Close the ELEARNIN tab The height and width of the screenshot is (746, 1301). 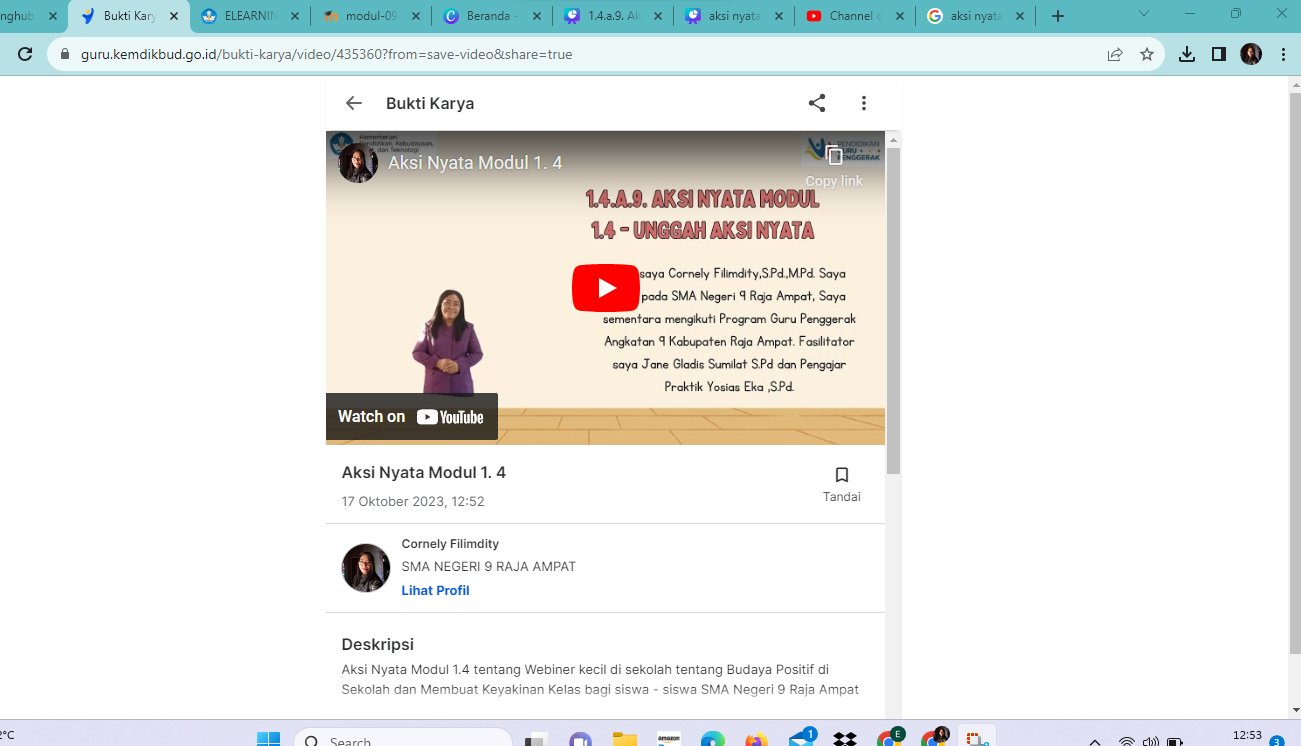pyautogui.click(x=294, y=16)
